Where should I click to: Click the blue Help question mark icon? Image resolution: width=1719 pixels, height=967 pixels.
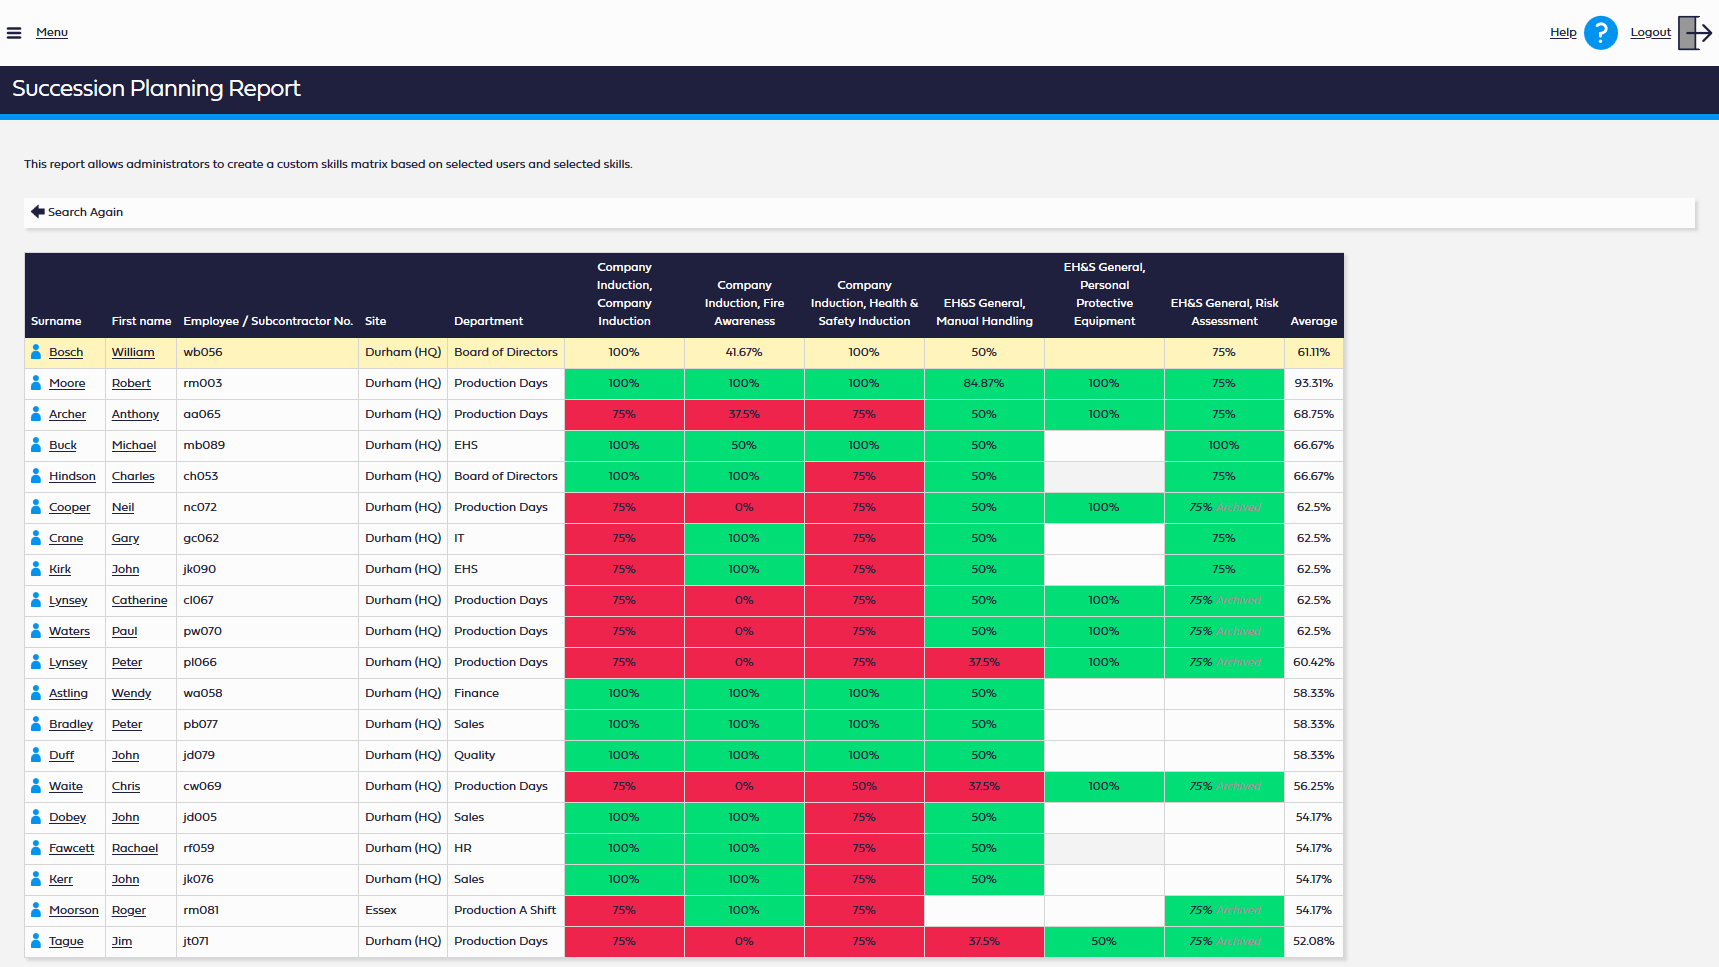pyautogui.click(x=1600, y=33)
